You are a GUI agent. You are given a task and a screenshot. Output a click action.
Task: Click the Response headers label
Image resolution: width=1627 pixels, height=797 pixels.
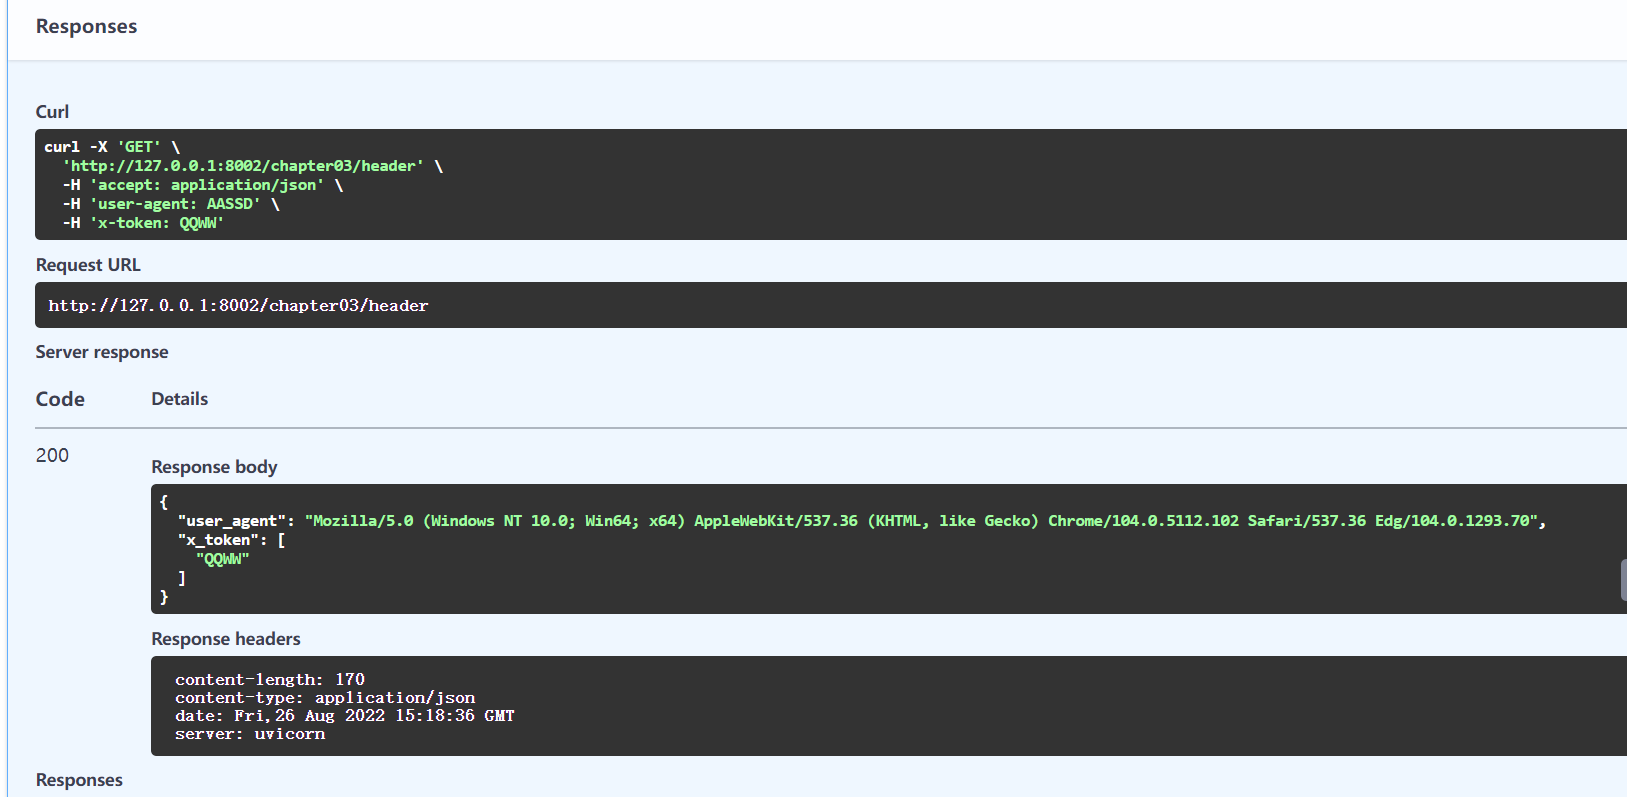[x=226, y=639]
